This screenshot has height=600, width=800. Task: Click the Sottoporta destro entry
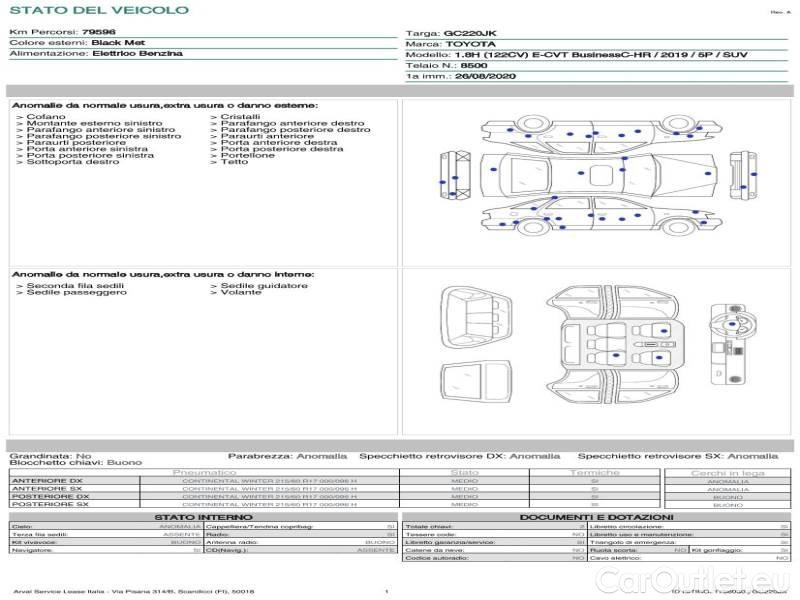(x=72, y=162)
